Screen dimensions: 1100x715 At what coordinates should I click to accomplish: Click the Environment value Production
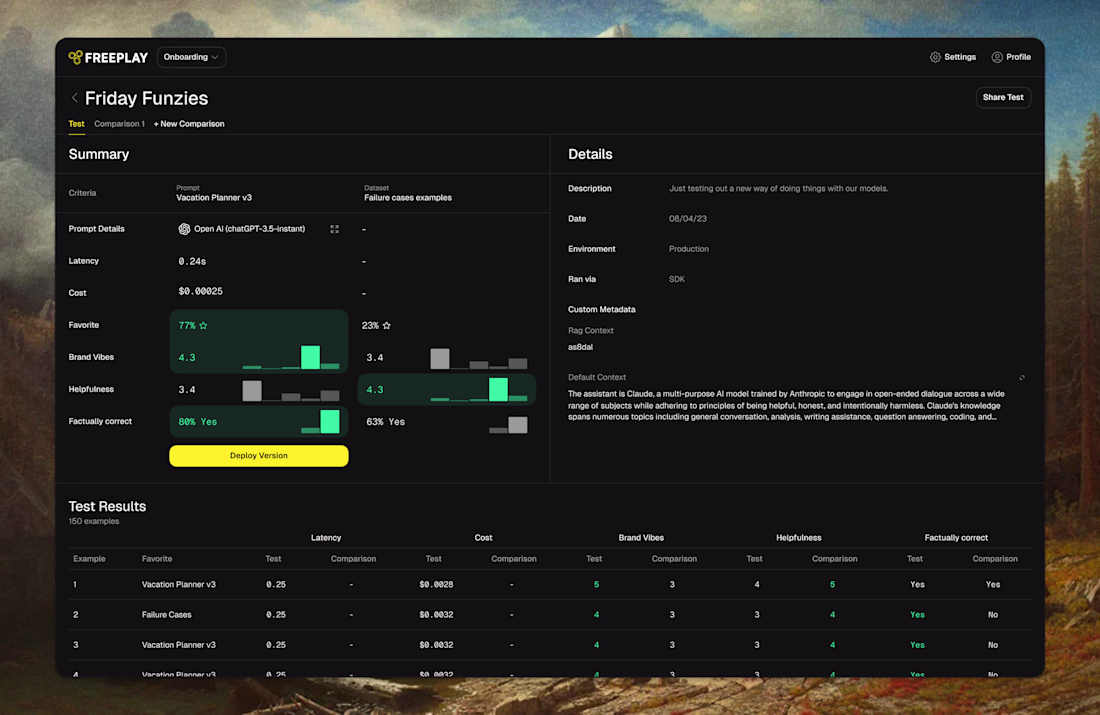pyautogui.click(x=689, y=249)
